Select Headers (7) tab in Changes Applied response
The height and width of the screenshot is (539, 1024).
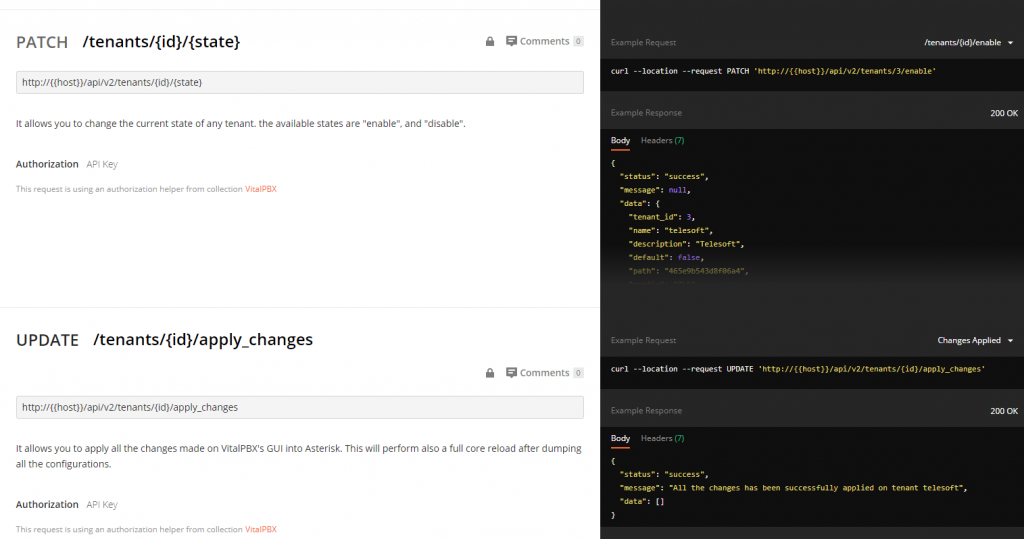(x=662, y=438)
